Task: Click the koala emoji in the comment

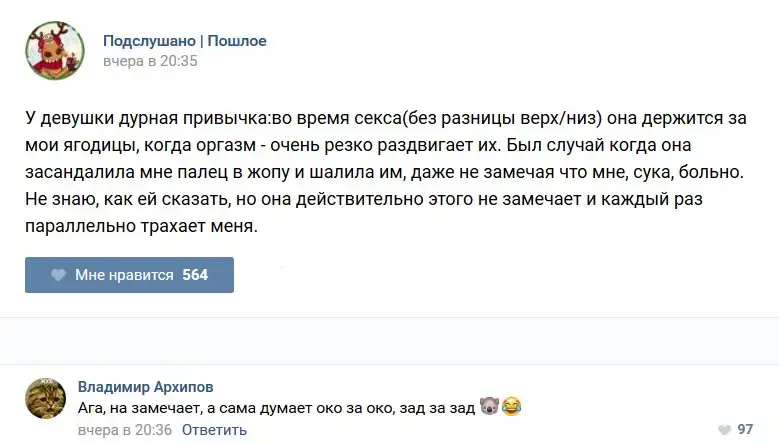Action: point(490,408)
